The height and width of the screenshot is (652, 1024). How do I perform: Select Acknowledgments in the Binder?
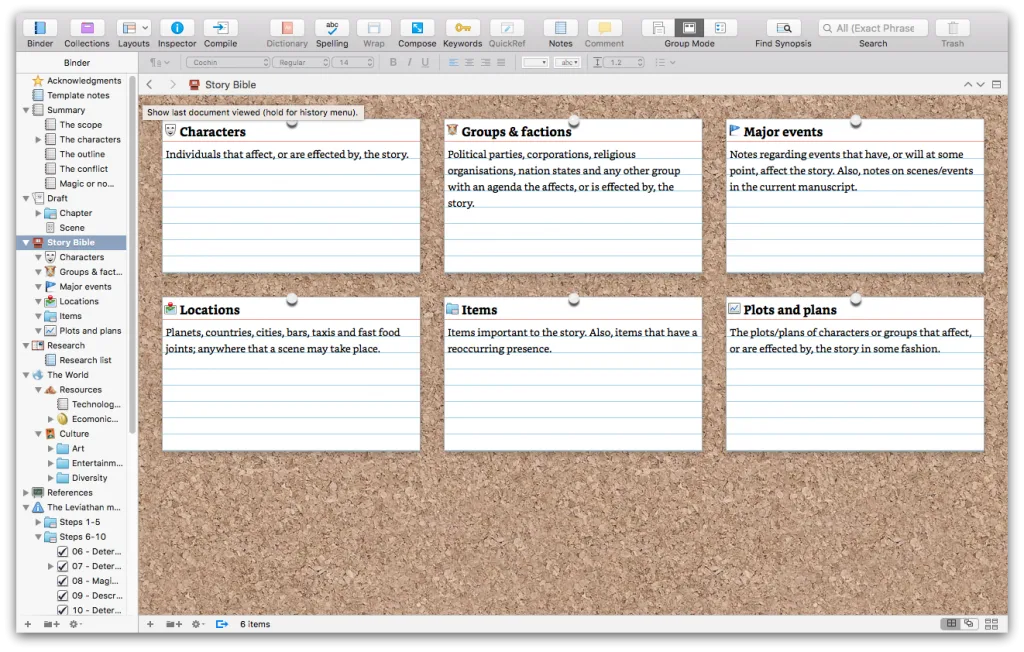click(84, 80)
